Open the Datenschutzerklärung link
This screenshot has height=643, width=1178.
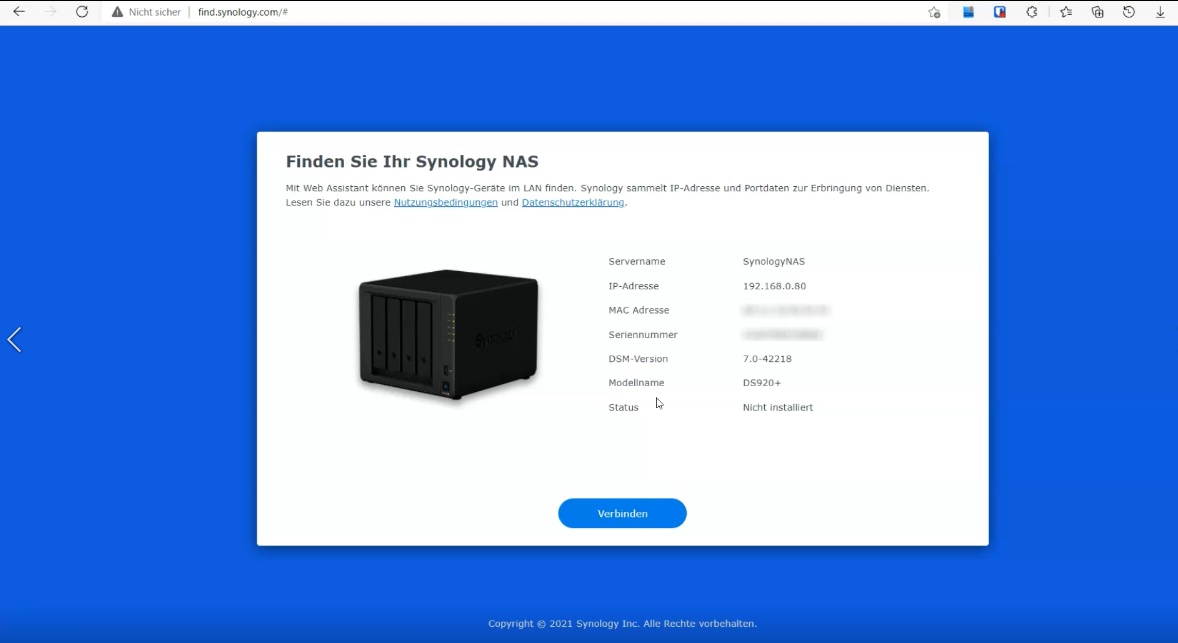click(x=573, y=203)
